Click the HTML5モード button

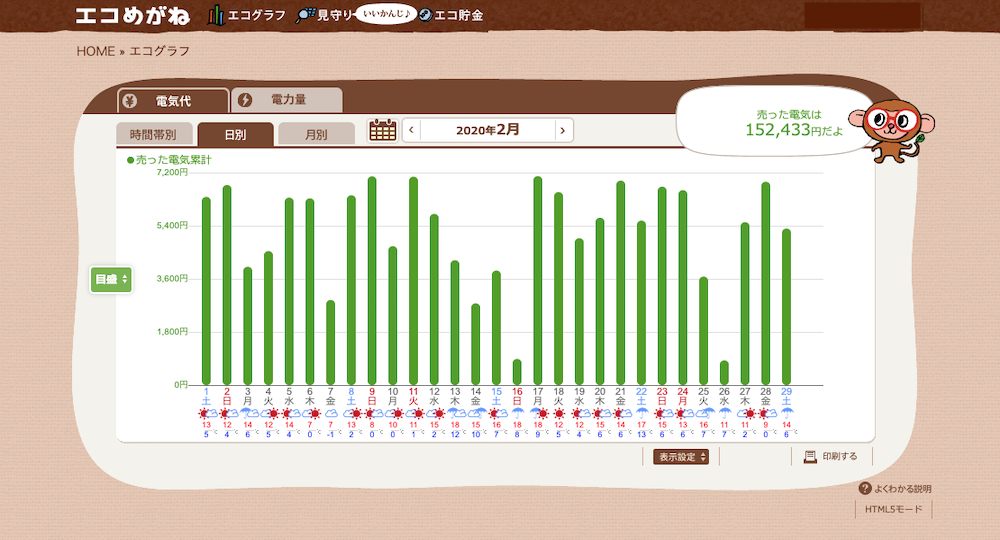[x=895, y=509]
